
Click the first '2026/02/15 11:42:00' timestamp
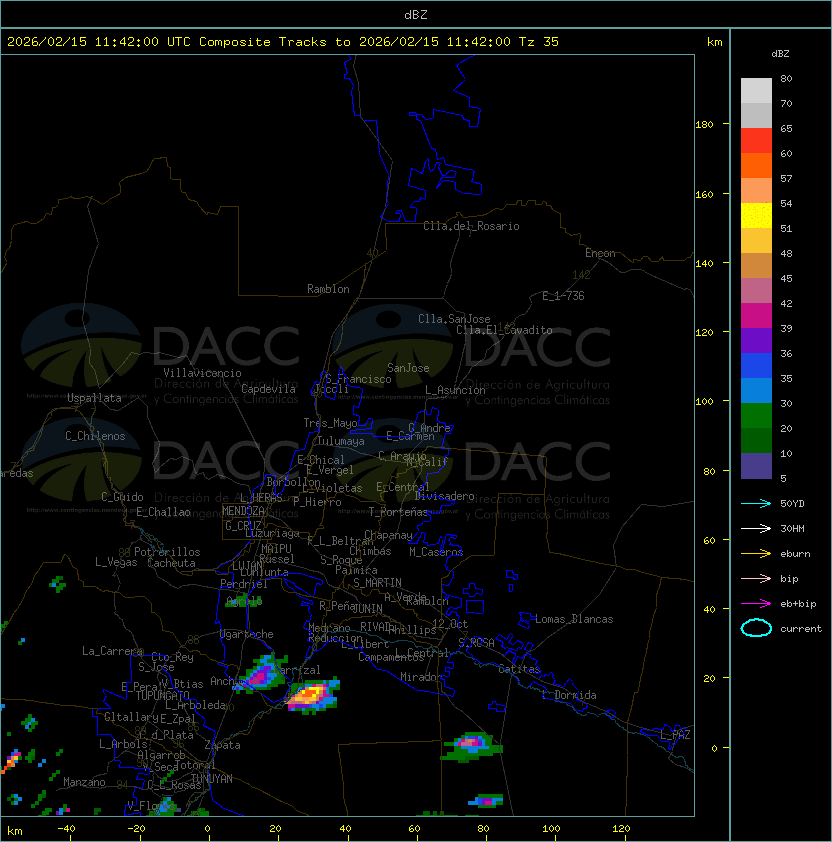click(83, 42)
